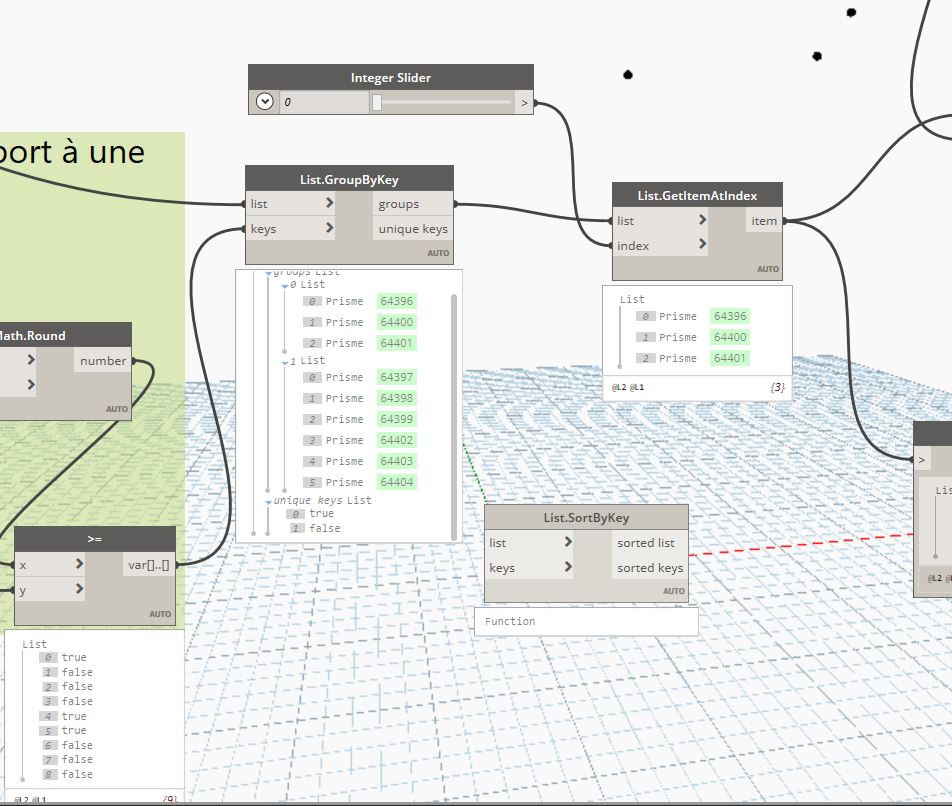Collapse the "1 List" group in GroupByKey preview
952x806 pixels.
tap(284, 361)
